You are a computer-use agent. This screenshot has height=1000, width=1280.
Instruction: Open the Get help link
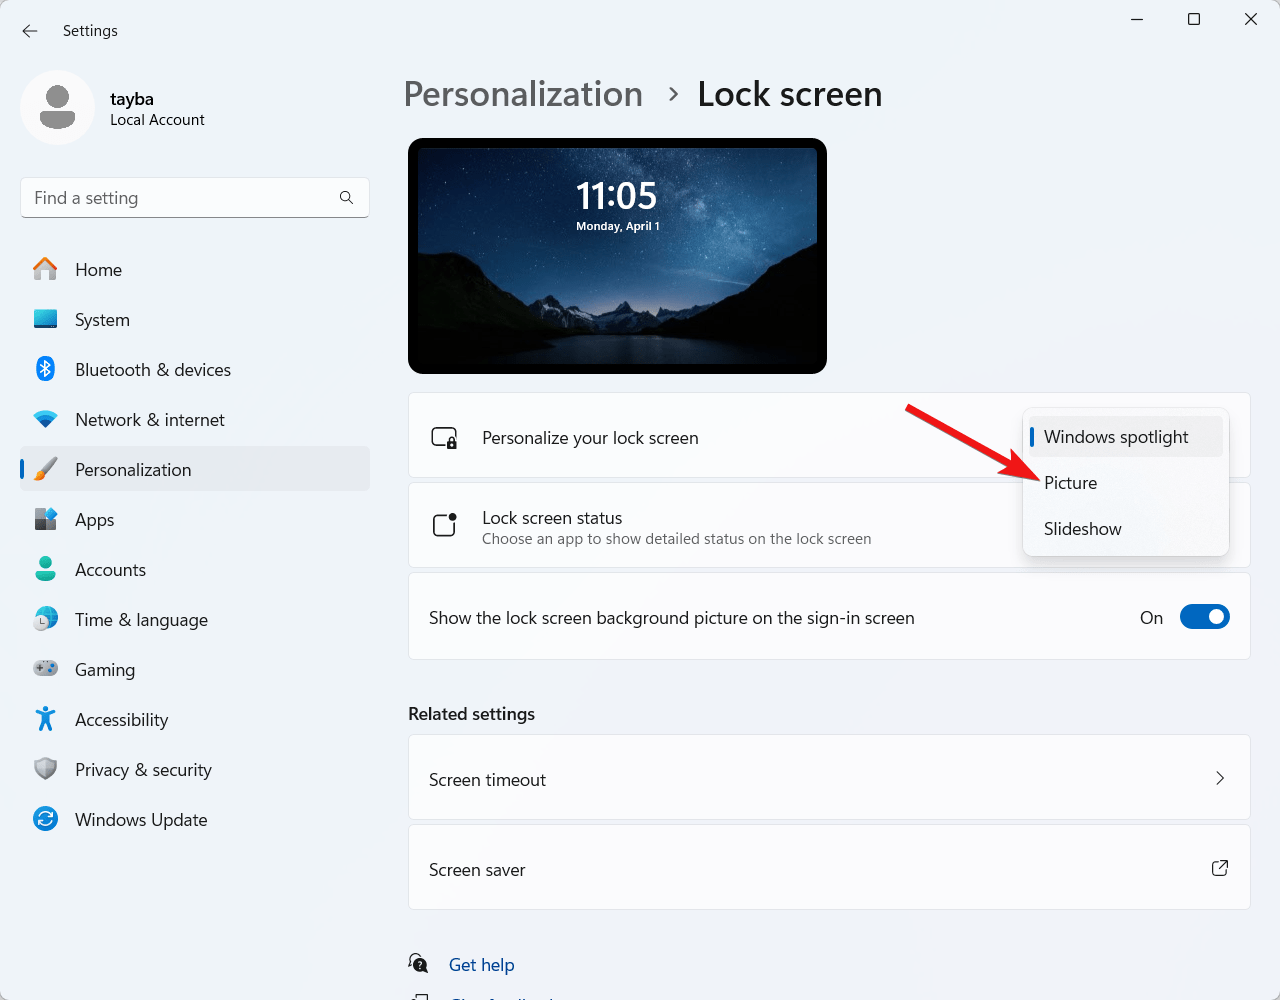point(481,965)
